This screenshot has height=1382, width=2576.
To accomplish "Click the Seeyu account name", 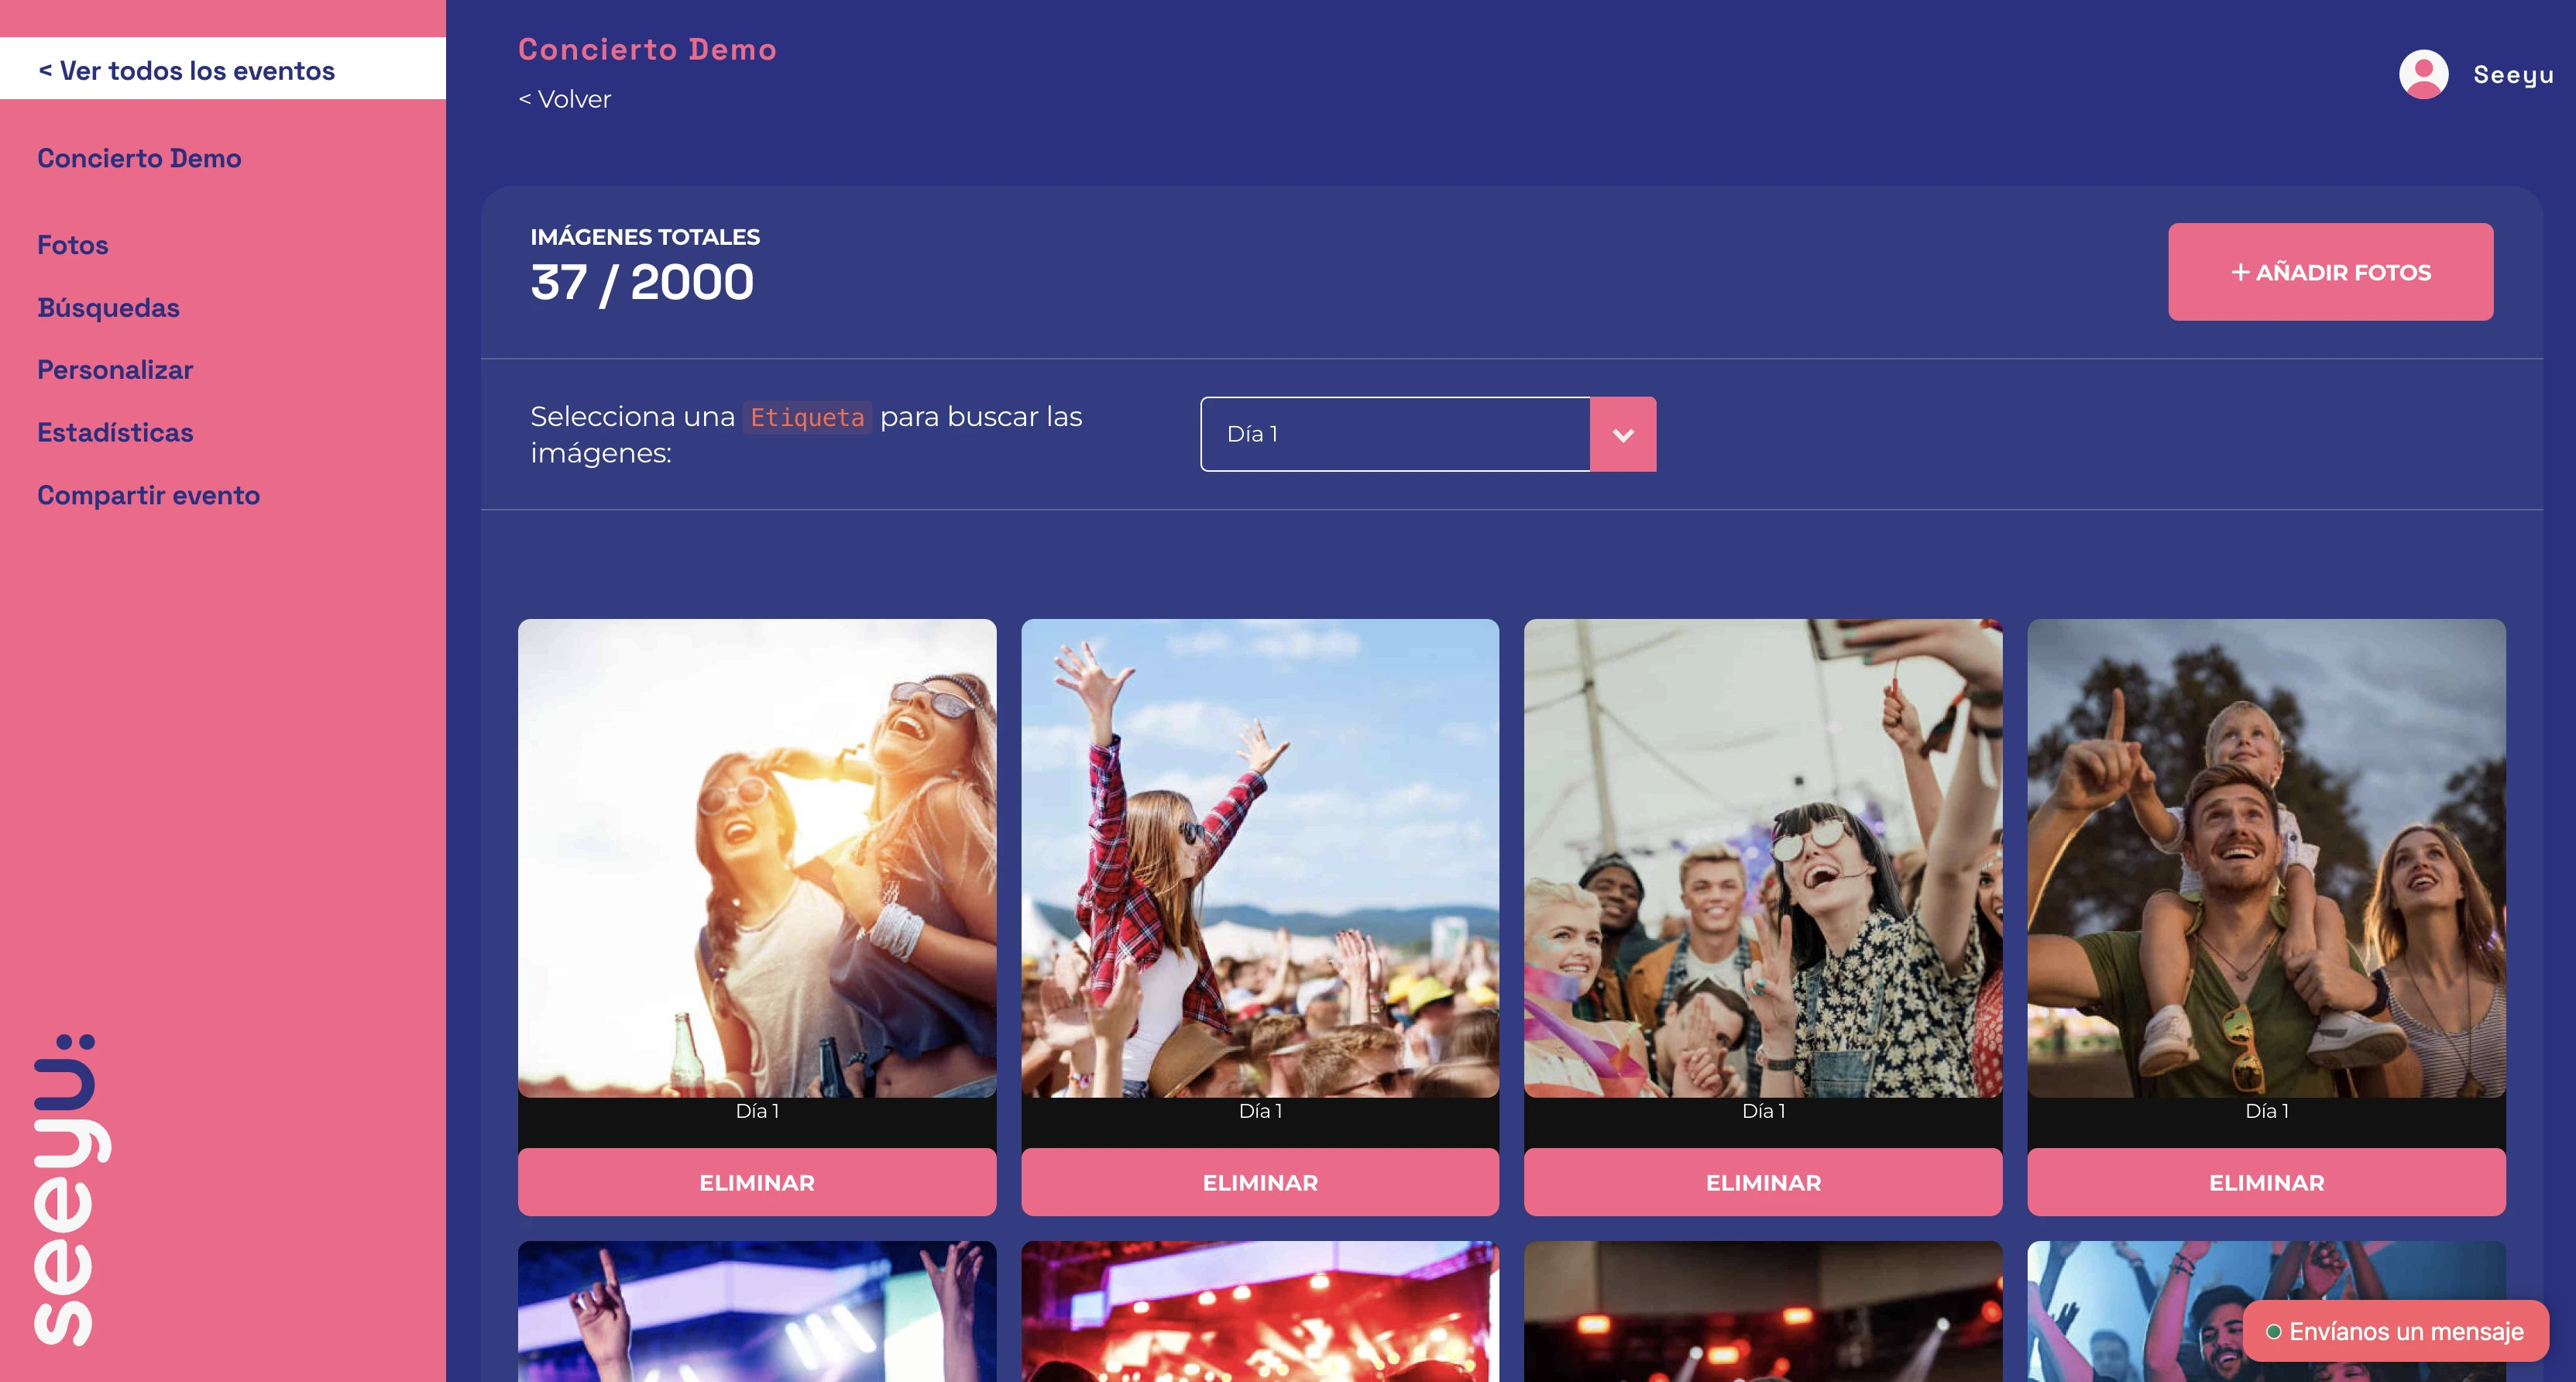I will pyautogui.click(x=2513, y=75).
